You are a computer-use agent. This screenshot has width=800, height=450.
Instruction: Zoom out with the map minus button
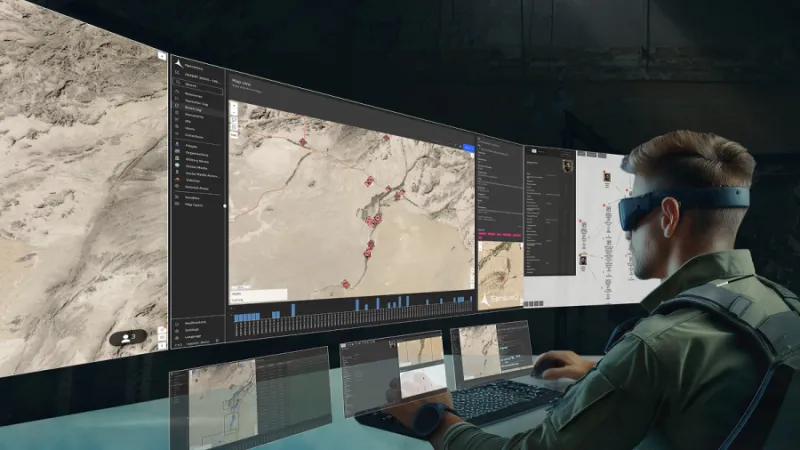[x=234, y=113]
